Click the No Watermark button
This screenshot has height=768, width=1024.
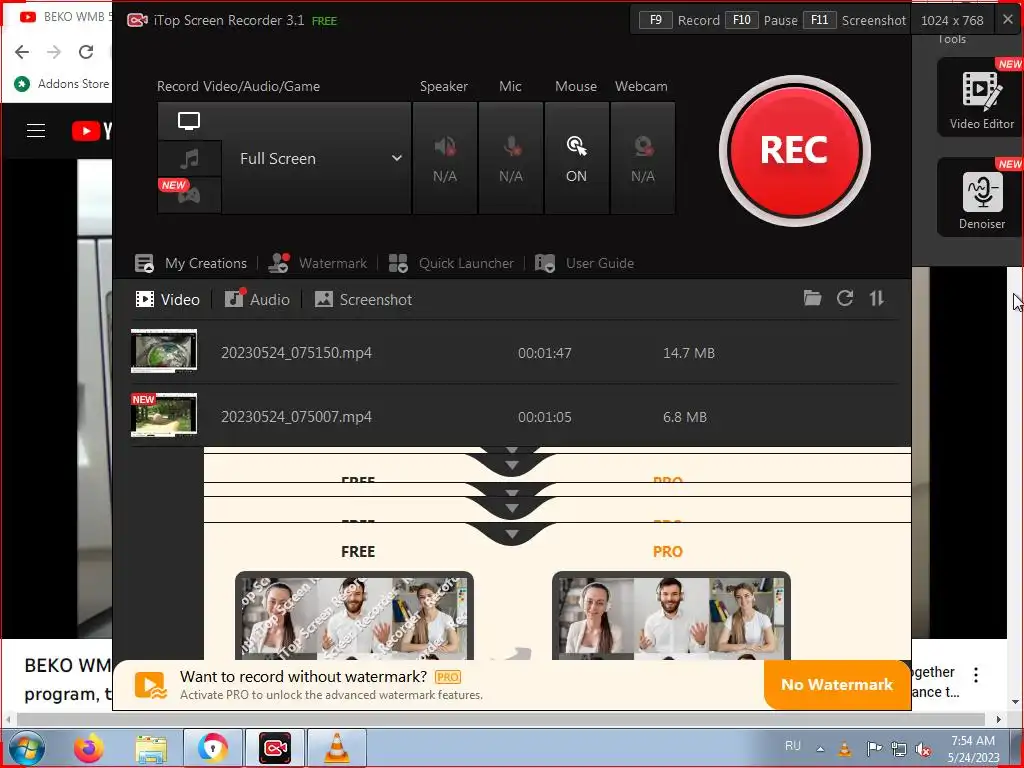[x=837, y=684]
